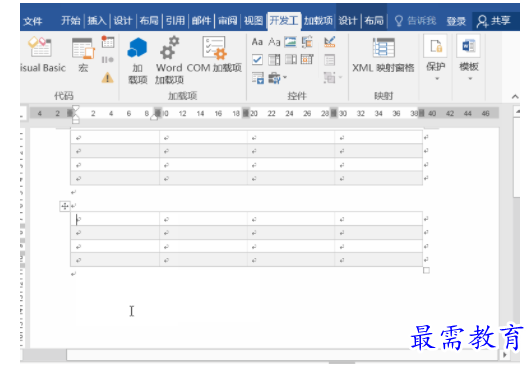Open the Visual Basic editor
Image resolution: width=532 pixels, height=369 pixels.
tap(42, 54)
